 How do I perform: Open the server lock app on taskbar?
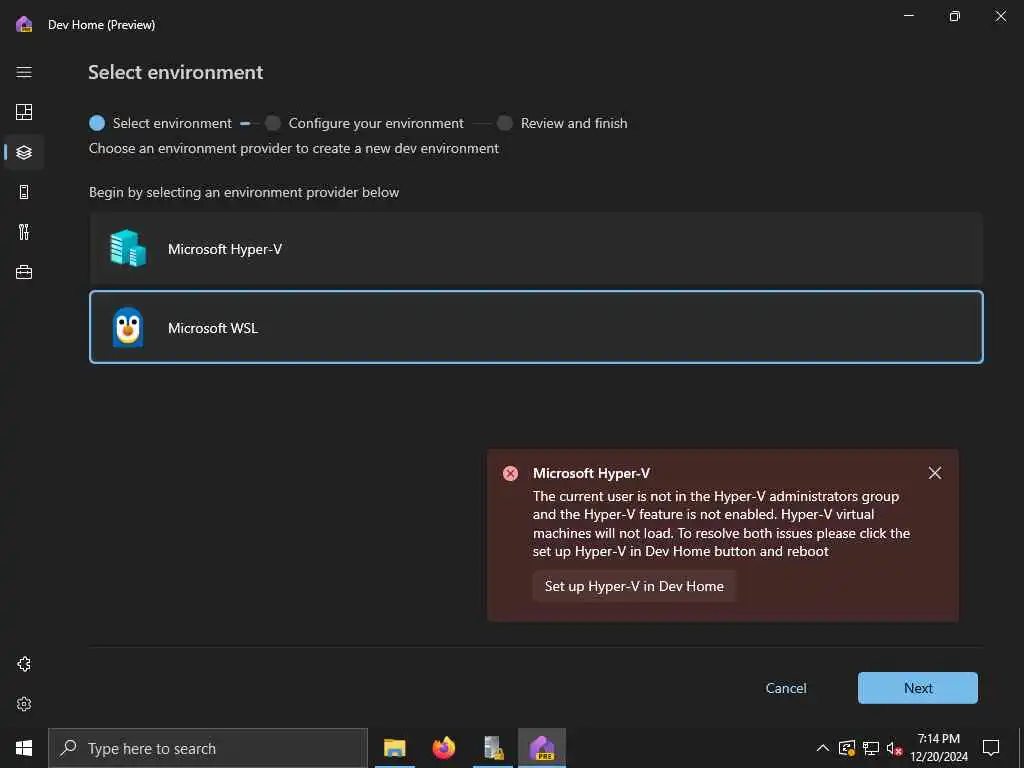coord(493,748)
